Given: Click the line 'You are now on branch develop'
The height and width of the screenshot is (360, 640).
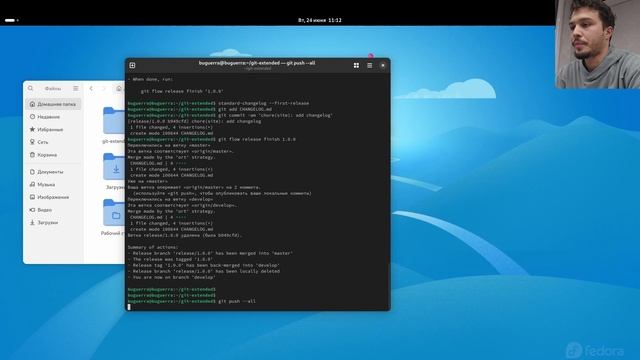Looking at the screenshot, I should (x=171, y=277).
